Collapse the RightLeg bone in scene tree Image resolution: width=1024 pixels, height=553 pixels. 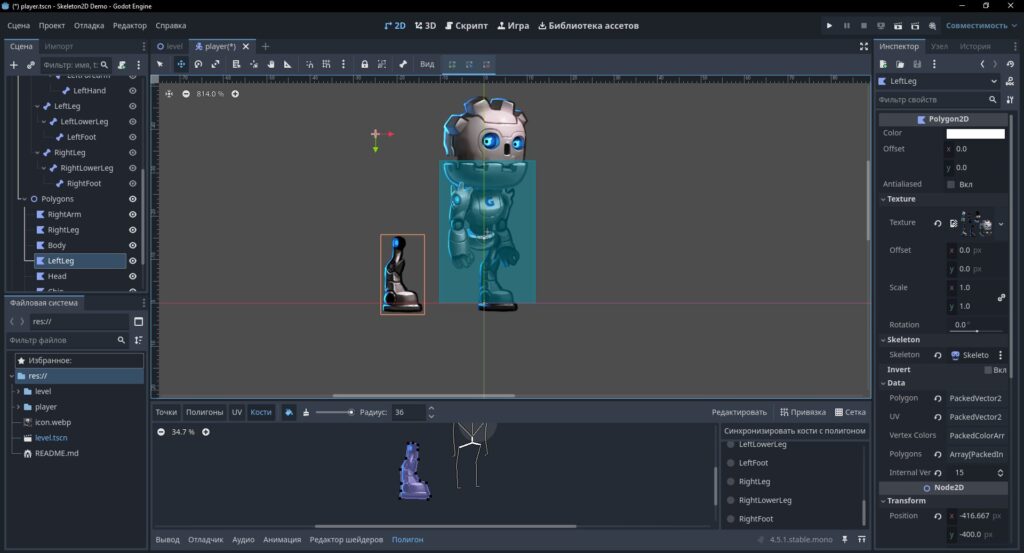37,152
